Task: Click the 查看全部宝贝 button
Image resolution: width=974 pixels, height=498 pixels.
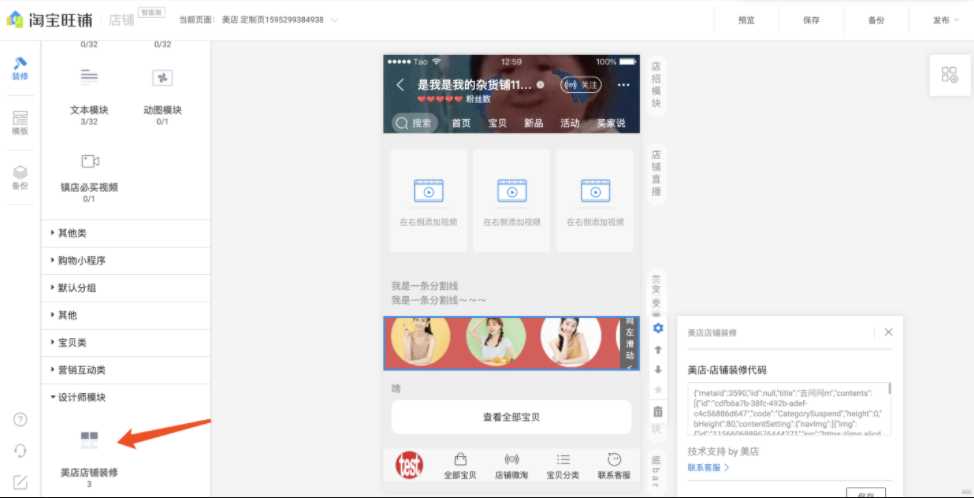Action: tap(511, 417)
